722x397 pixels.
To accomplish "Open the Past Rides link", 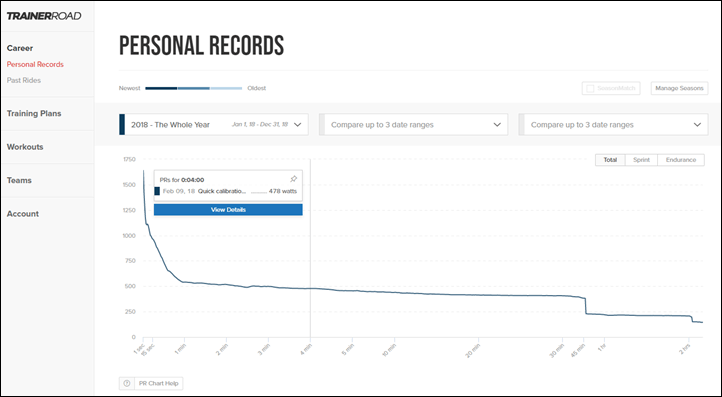I will [23, 80].
